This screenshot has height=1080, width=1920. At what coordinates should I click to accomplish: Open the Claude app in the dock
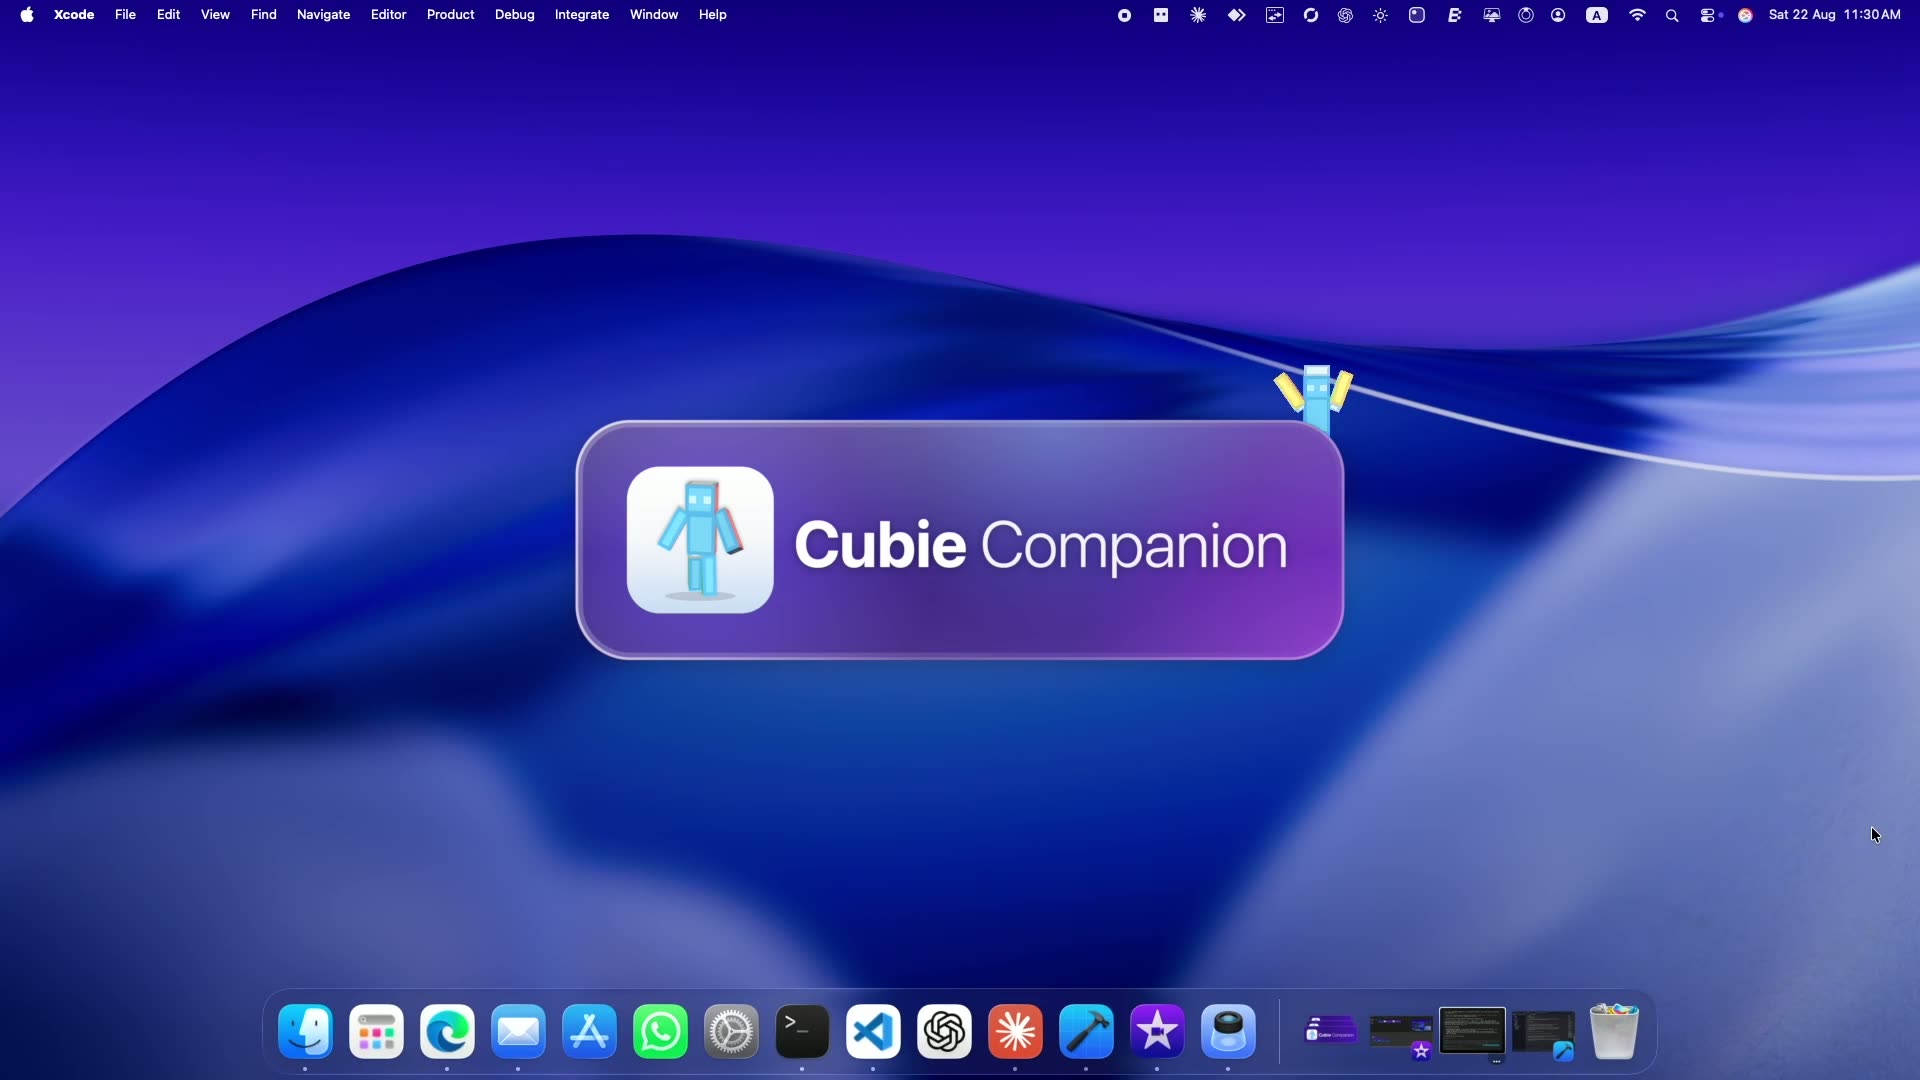point(1015,1031)
